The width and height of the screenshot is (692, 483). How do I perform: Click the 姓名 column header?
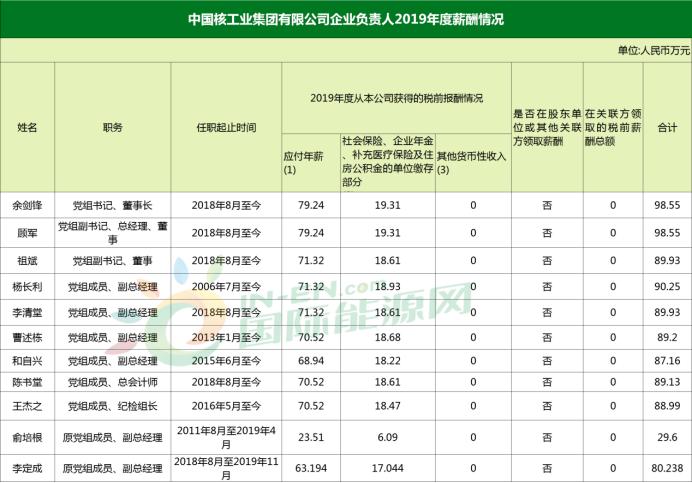tap(27, 128)
